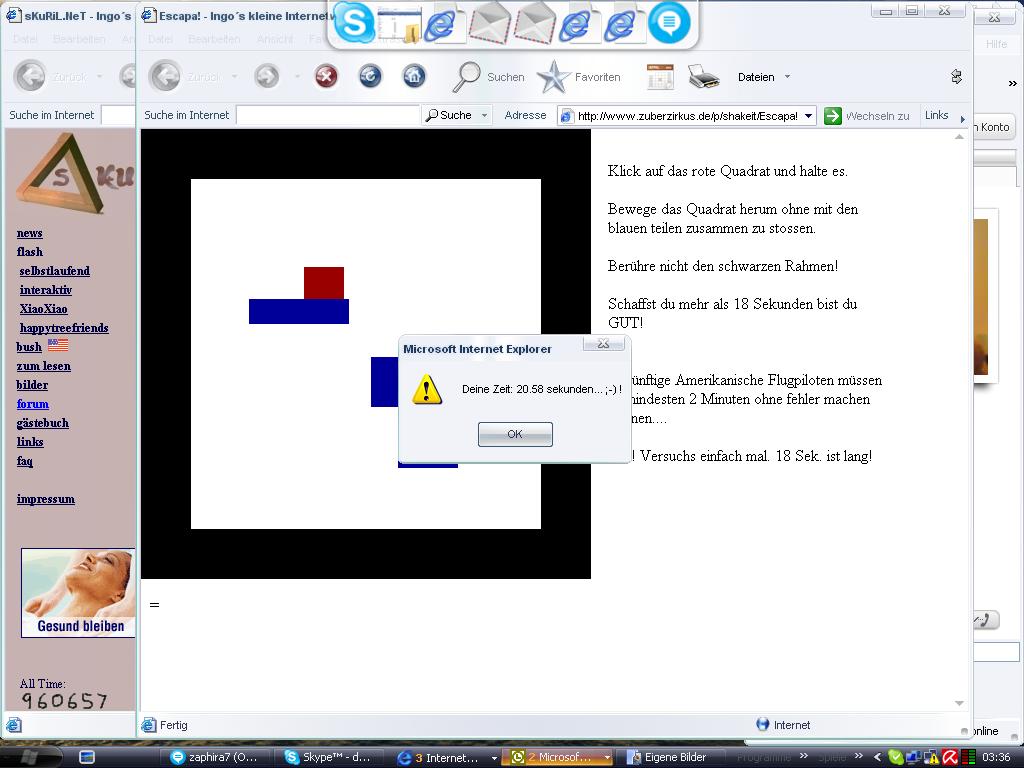Open the selbstlaufend link

54,271
